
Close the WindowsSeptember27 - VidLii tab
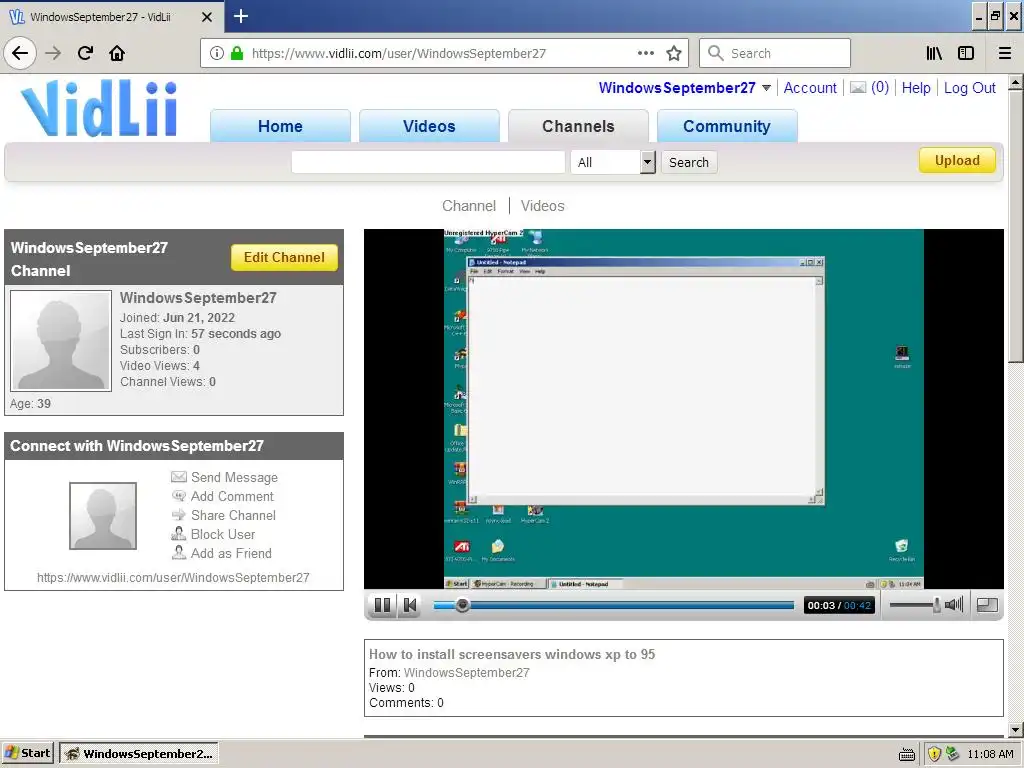[206, 17]
